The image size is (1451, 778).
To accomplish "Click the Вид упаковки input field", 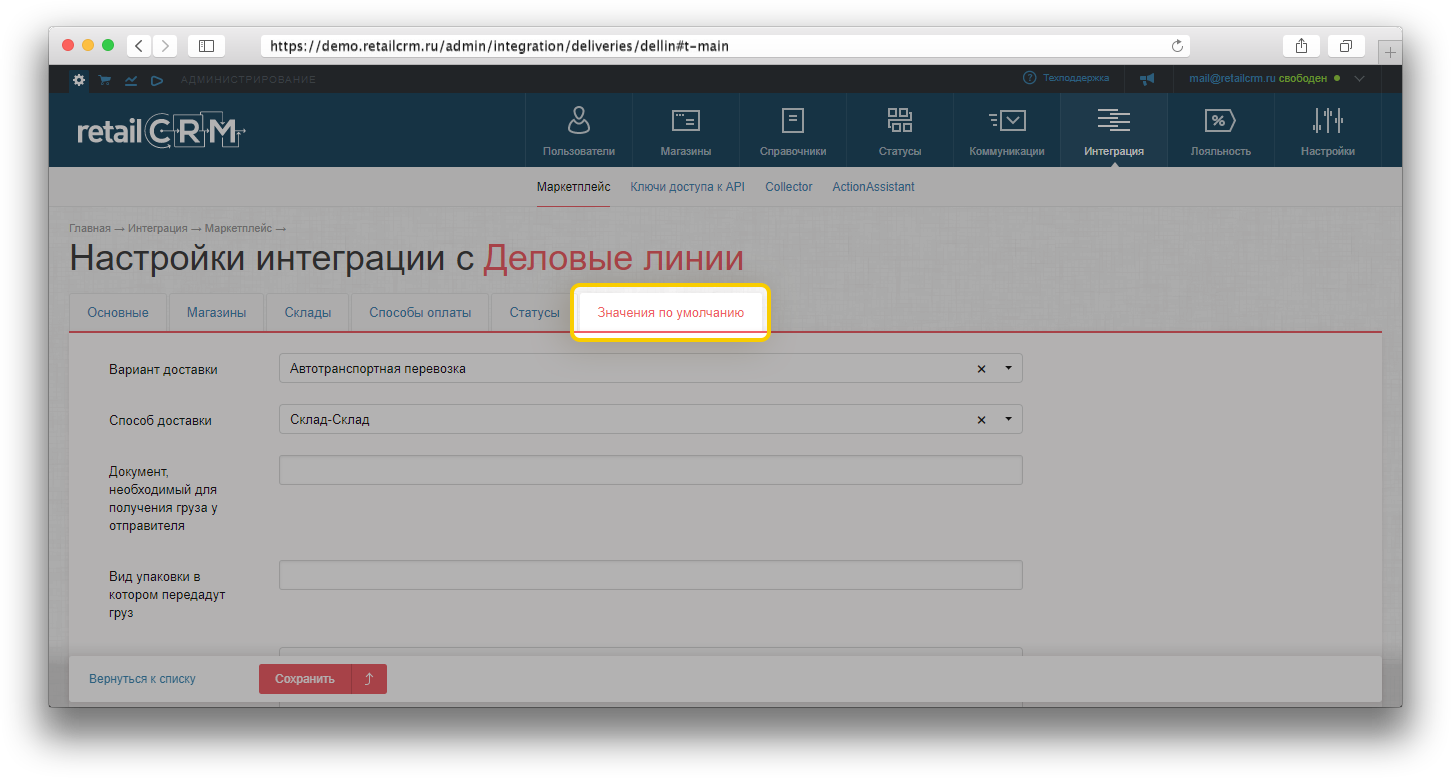I will pyautogui.click(x=650, y=575).
